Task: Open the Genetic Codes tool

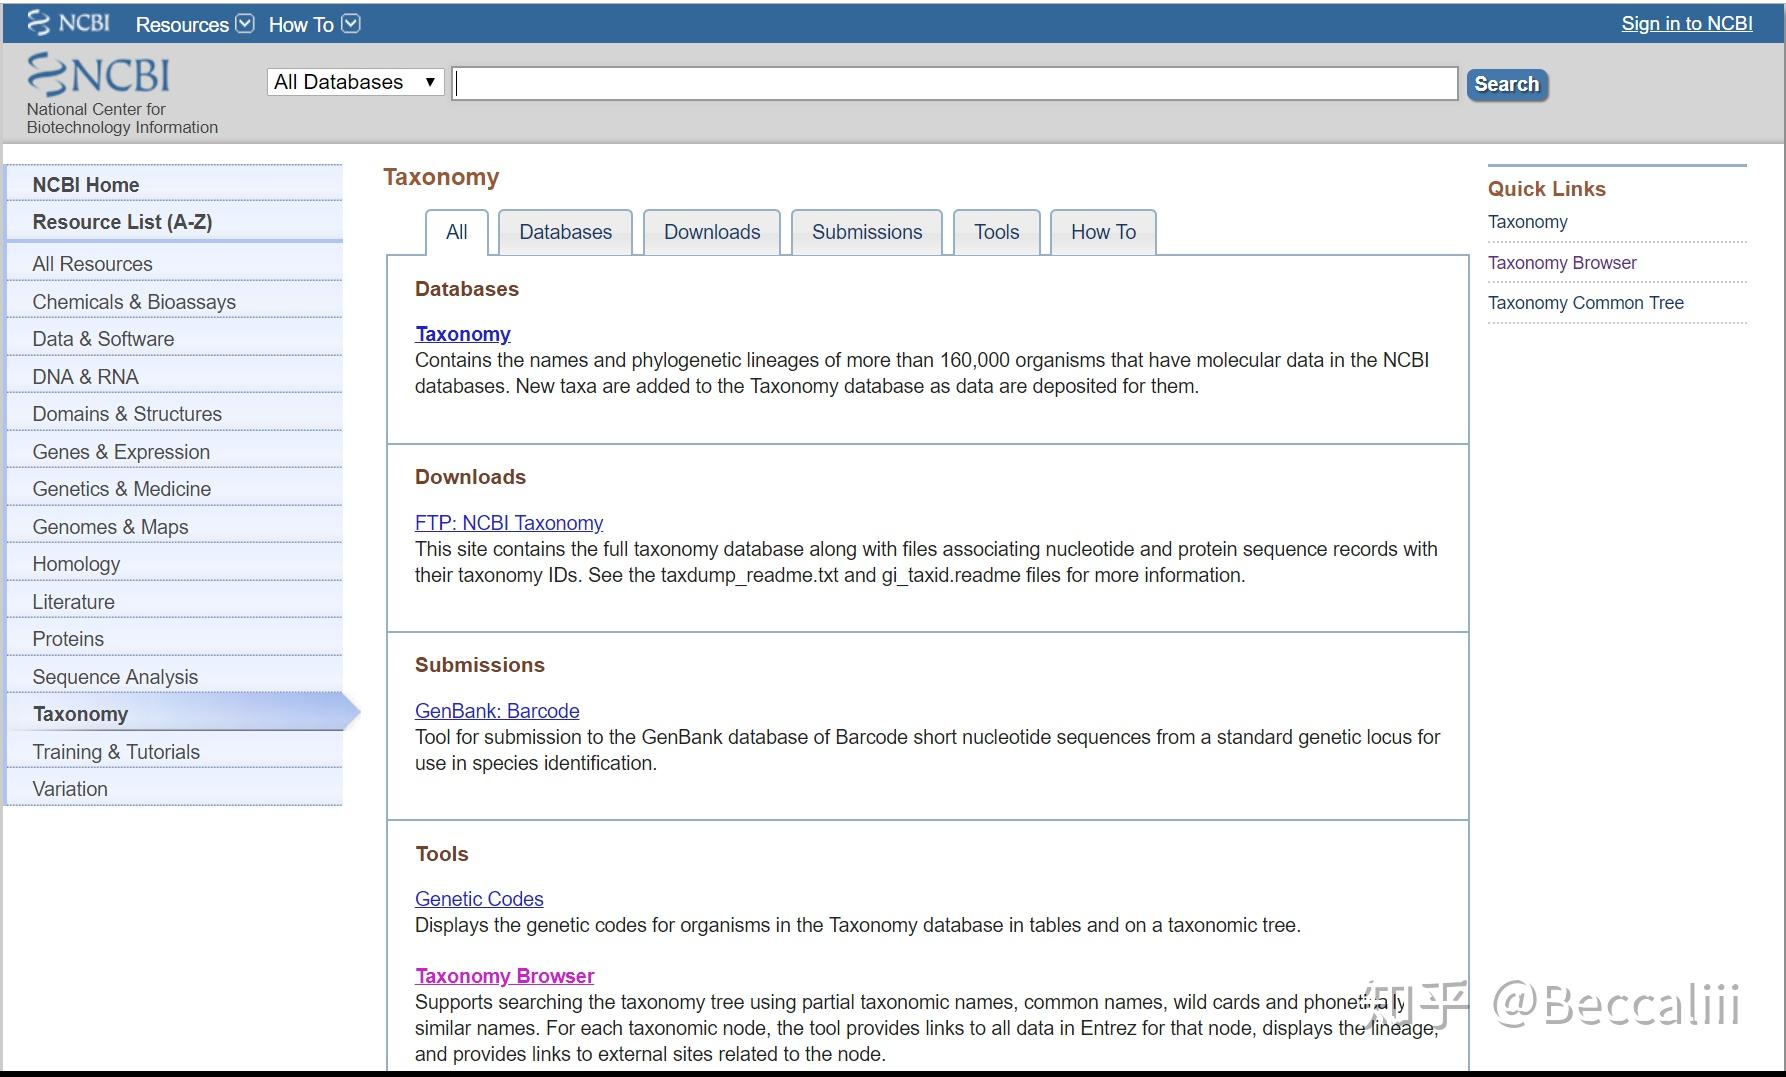Action: 479,898
